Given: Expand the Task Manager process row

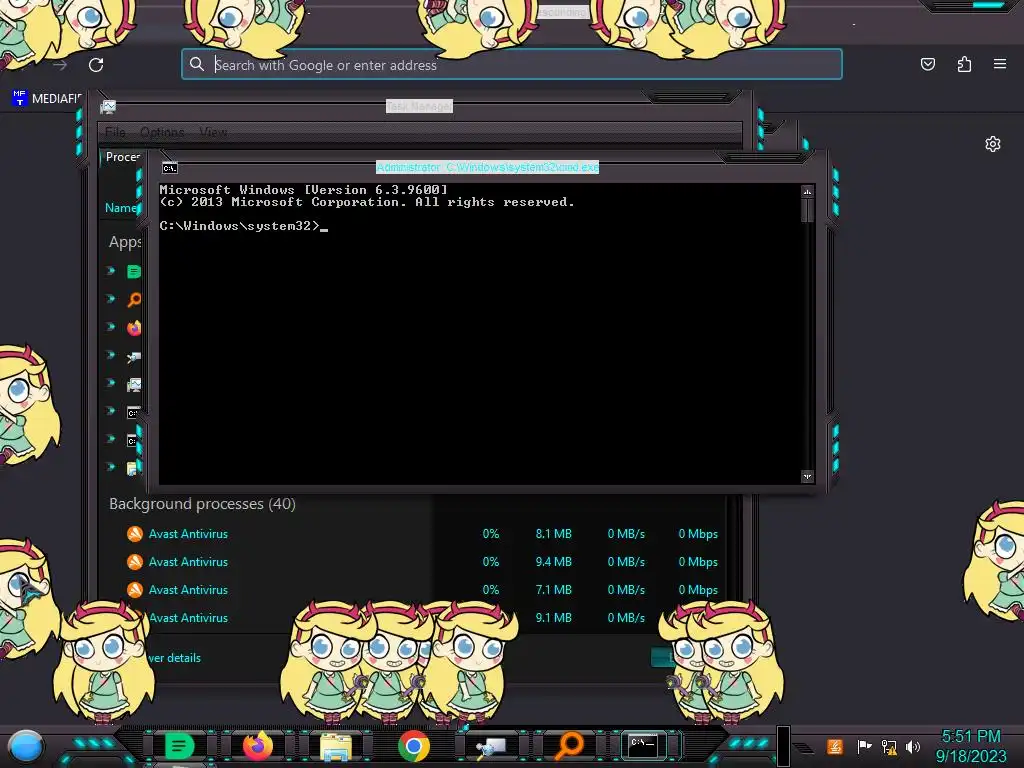Looking at the screenshot, I should coord(111,383).
